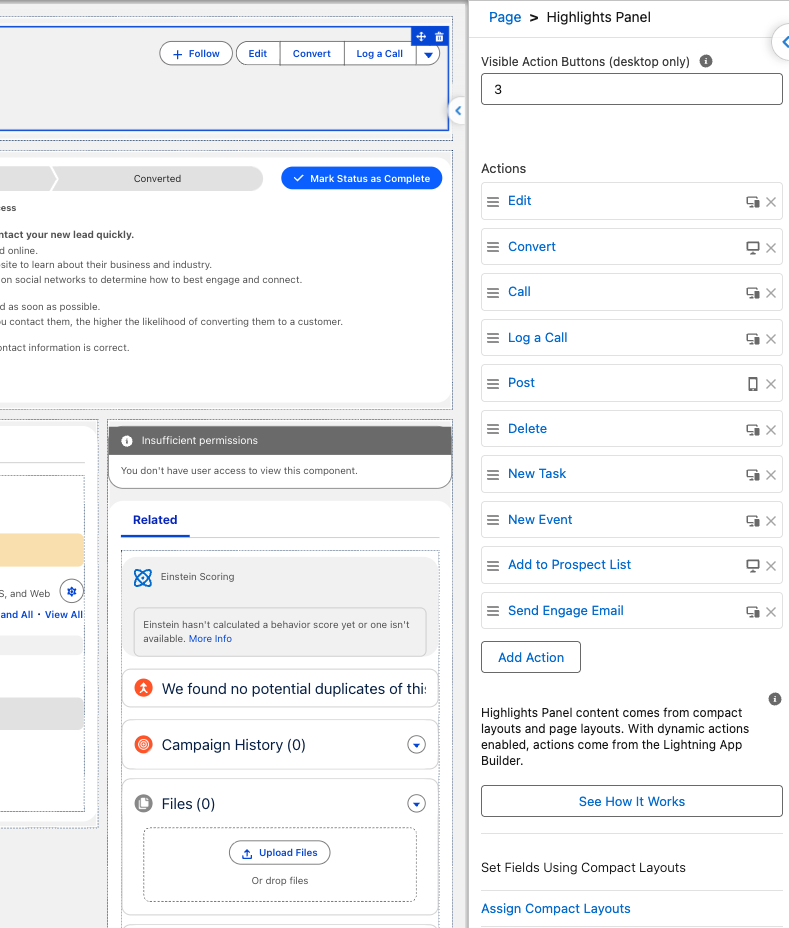Image resolution: width=789 pixels, height=928 pixels.
Task: Remove the Post action
Action: point(771,384)
